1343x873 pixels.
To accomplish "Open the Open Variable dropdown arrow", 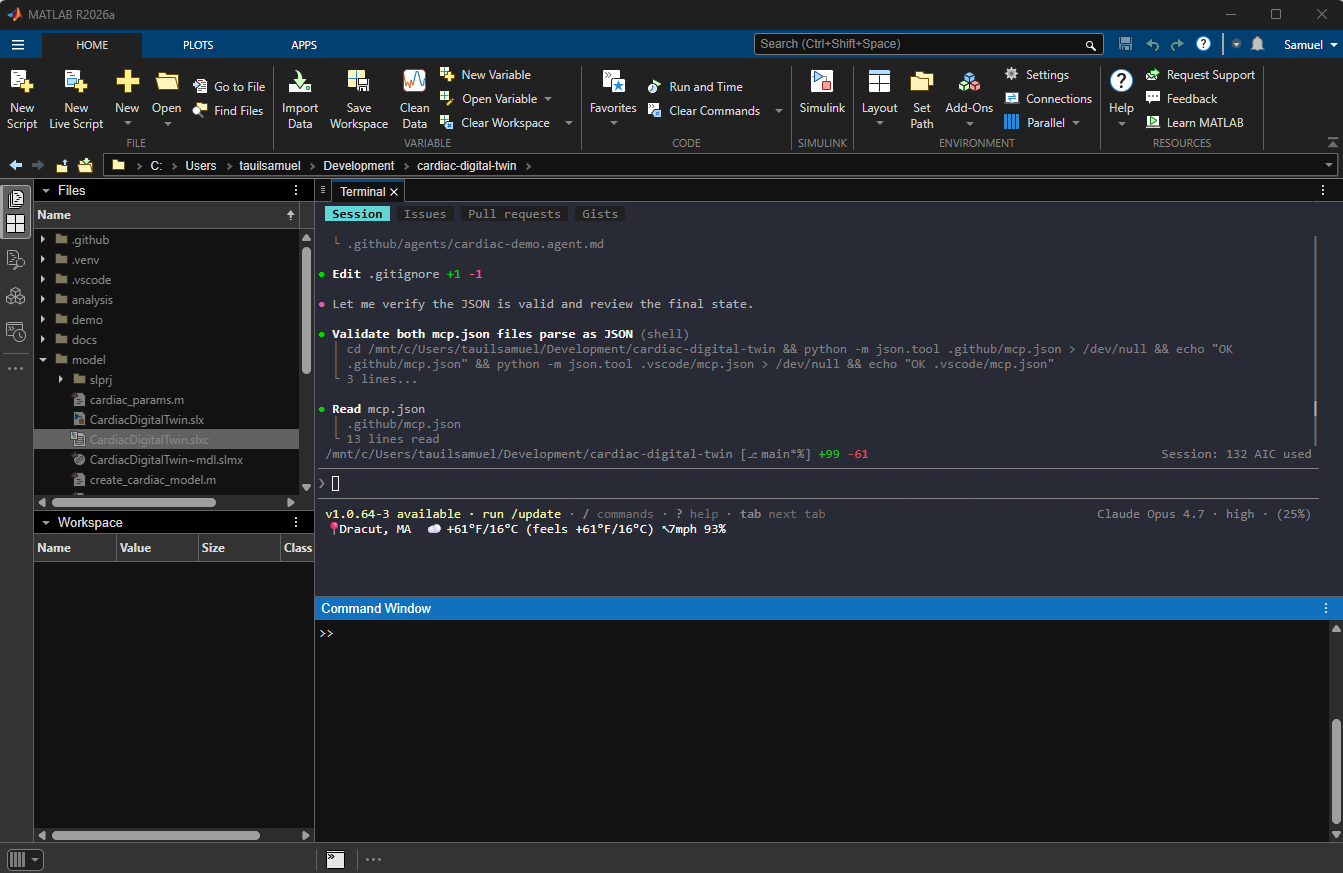I will coord(548,99).
